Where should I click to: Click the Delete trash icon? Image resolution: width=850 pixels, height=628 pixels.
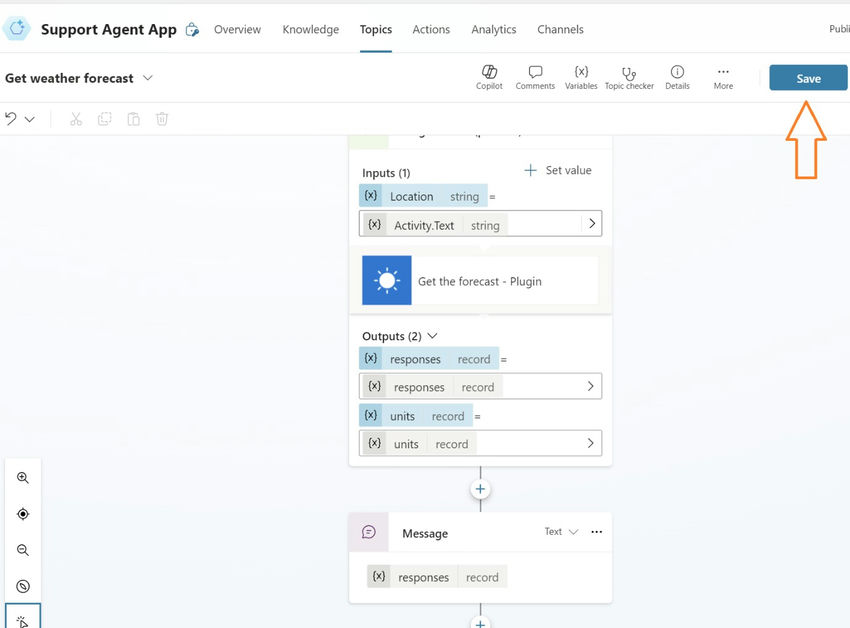pyautogui.click(x=162, y=119)
